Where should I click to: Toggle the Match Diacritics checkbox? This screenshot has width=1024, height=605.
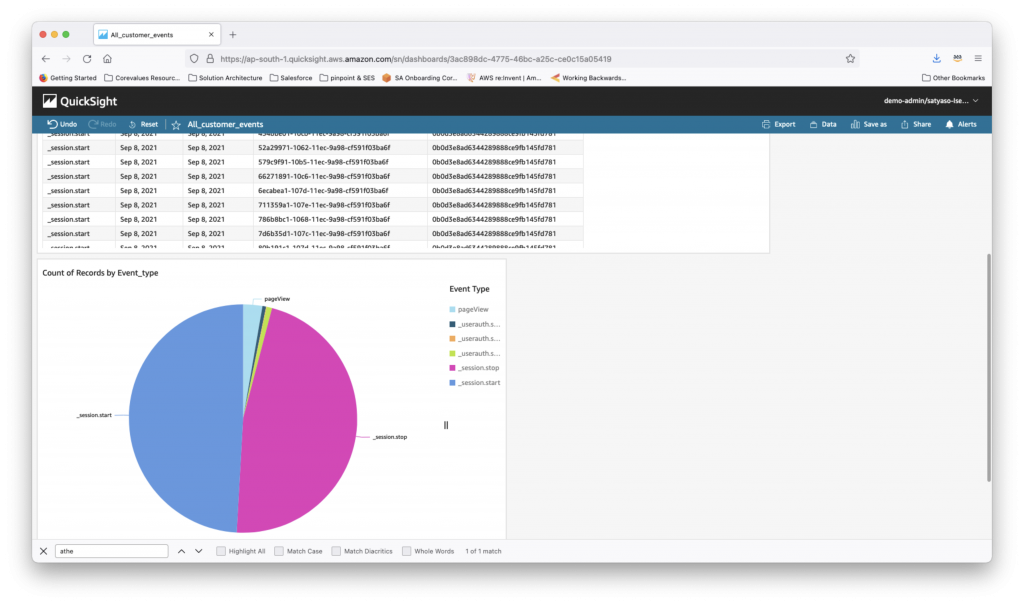(336, 551)
